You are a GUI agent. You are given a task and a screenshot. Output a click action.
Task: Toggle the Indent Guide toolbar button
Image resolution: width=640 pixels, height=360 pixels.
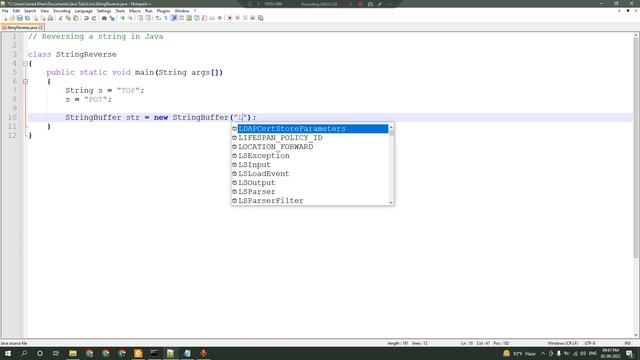coord(173,18)
